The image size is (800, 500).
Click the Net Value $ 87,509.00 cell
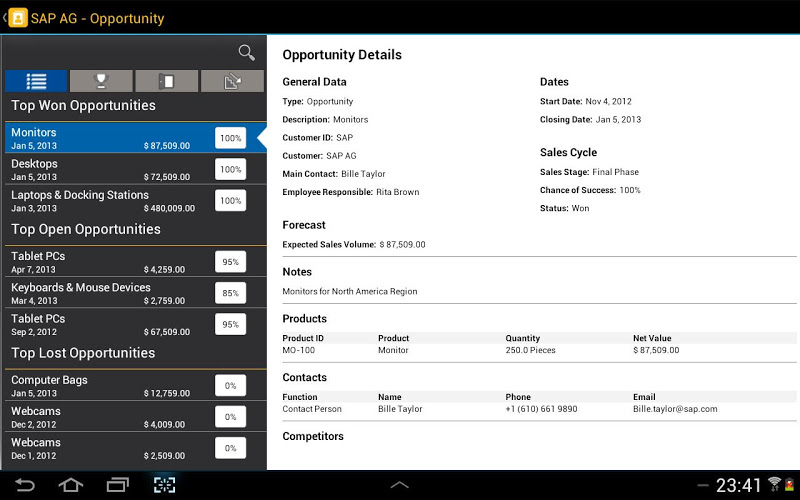[x=656, y=350]
